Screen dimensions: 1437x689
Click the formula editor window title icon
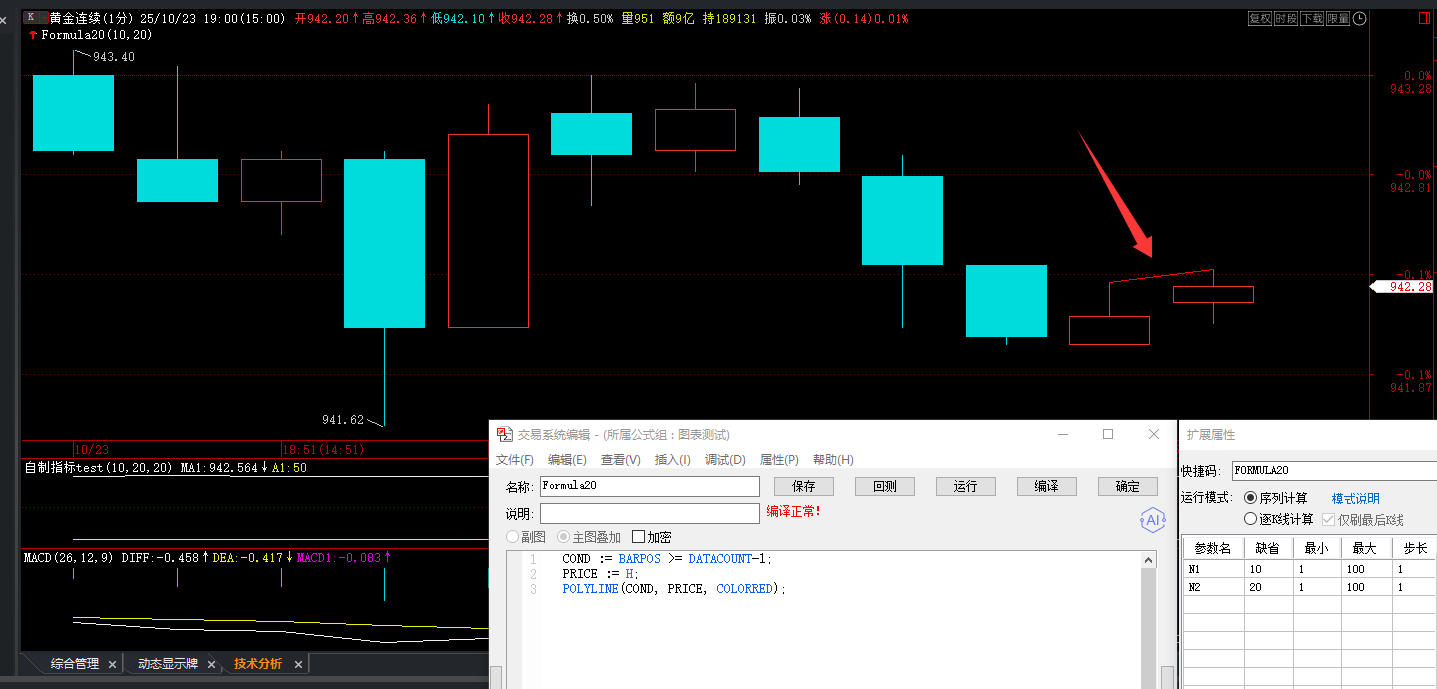click(x=505, y=435)
